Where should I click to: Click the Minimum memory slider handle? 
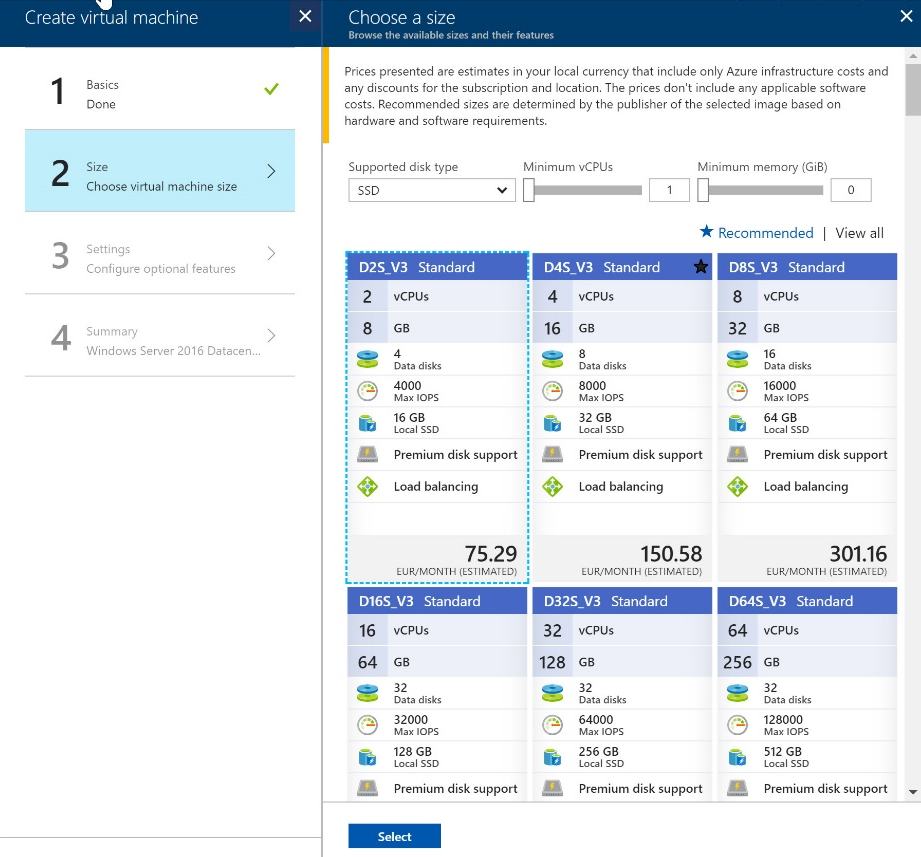click(x=703, y=190)
